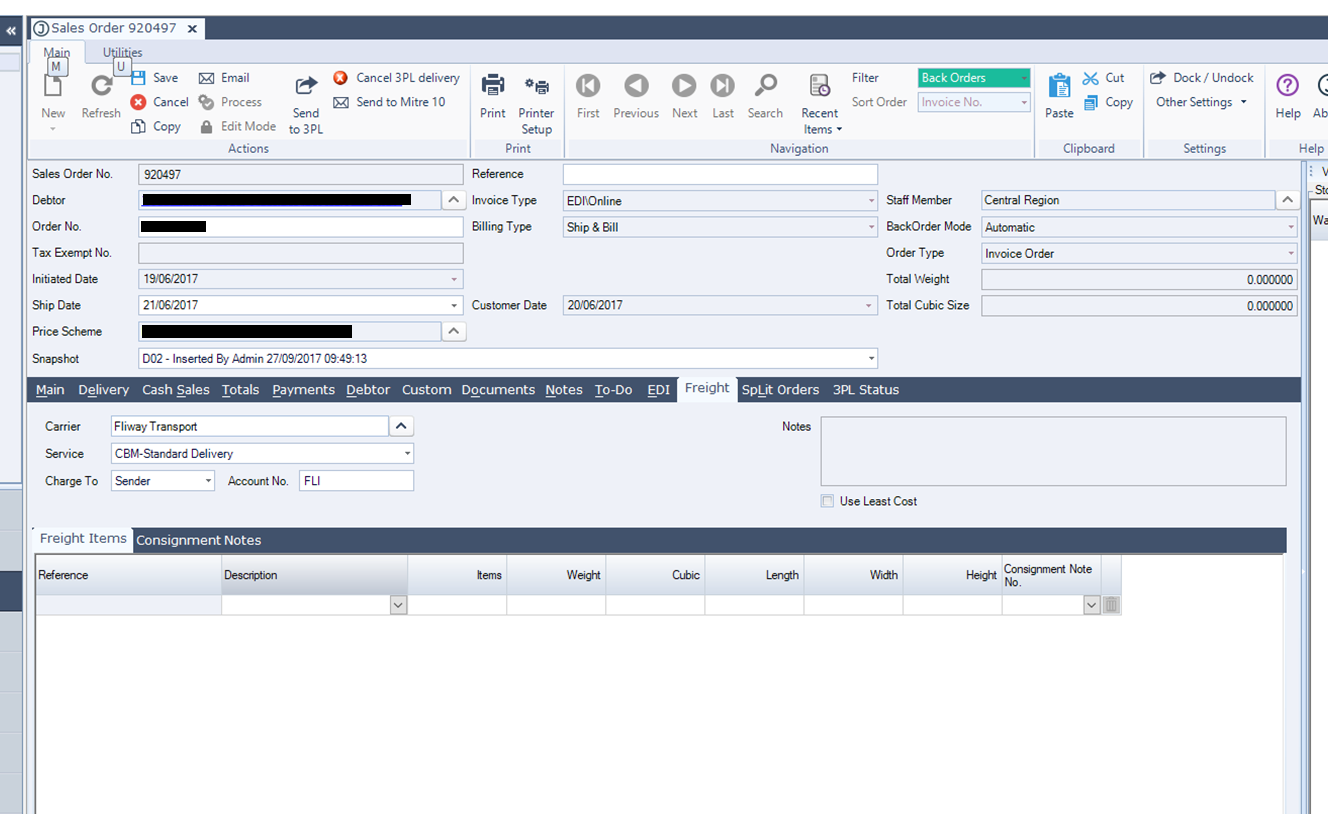Click the Paste clipboard icon
Viewport: 1328px width, 814px height.
pos(1059,86)
